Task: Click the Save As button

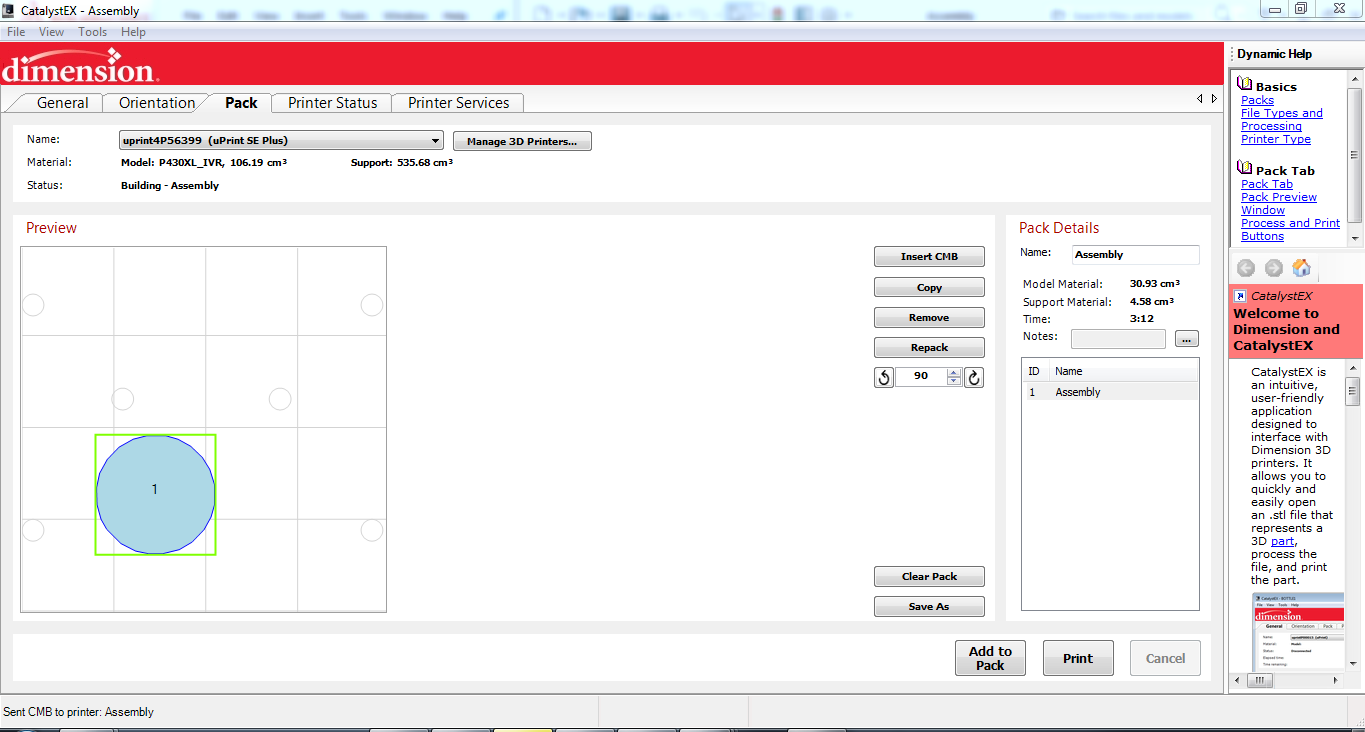Action: (x=929, y=606)
